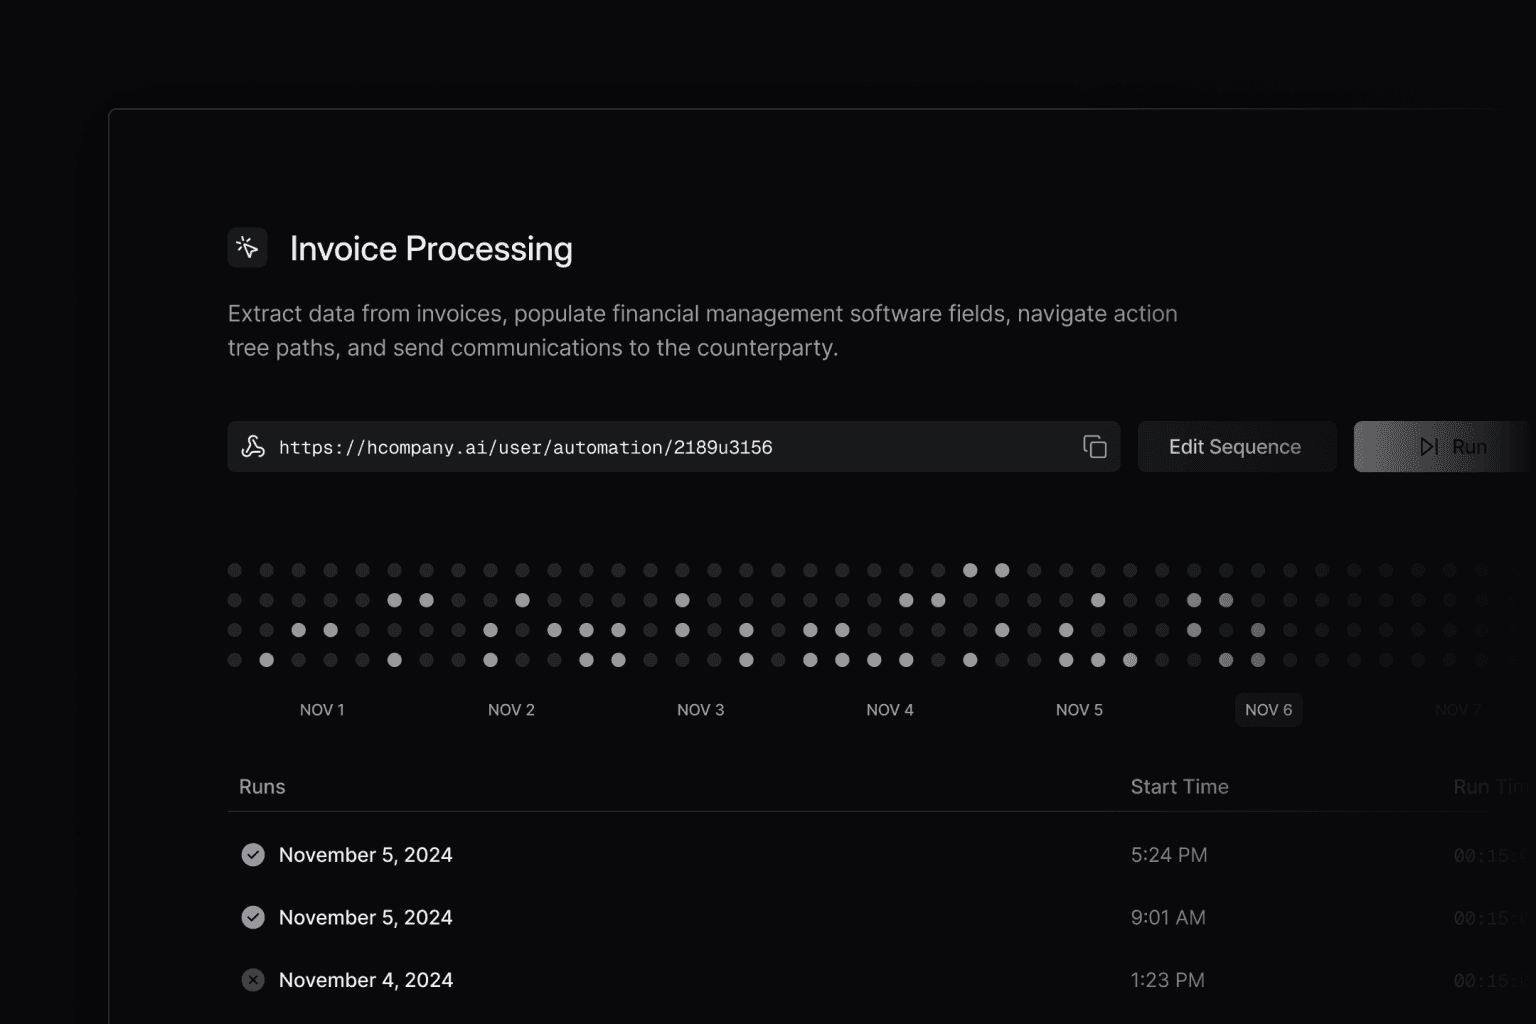
Task: Click the Invoice Processing title
Action: 431,249
